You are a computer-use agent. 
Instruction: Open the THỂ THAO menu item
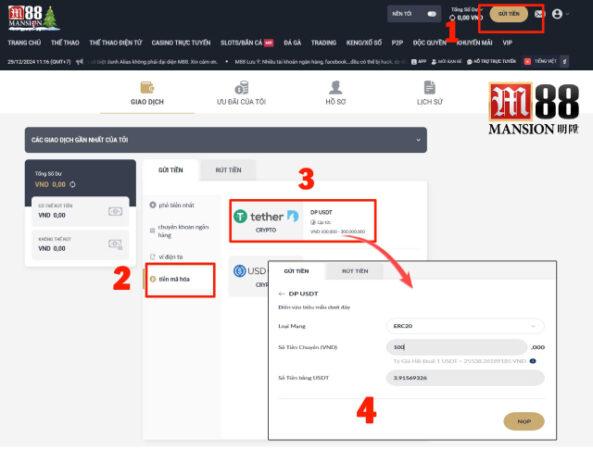(x=65, y=43)
